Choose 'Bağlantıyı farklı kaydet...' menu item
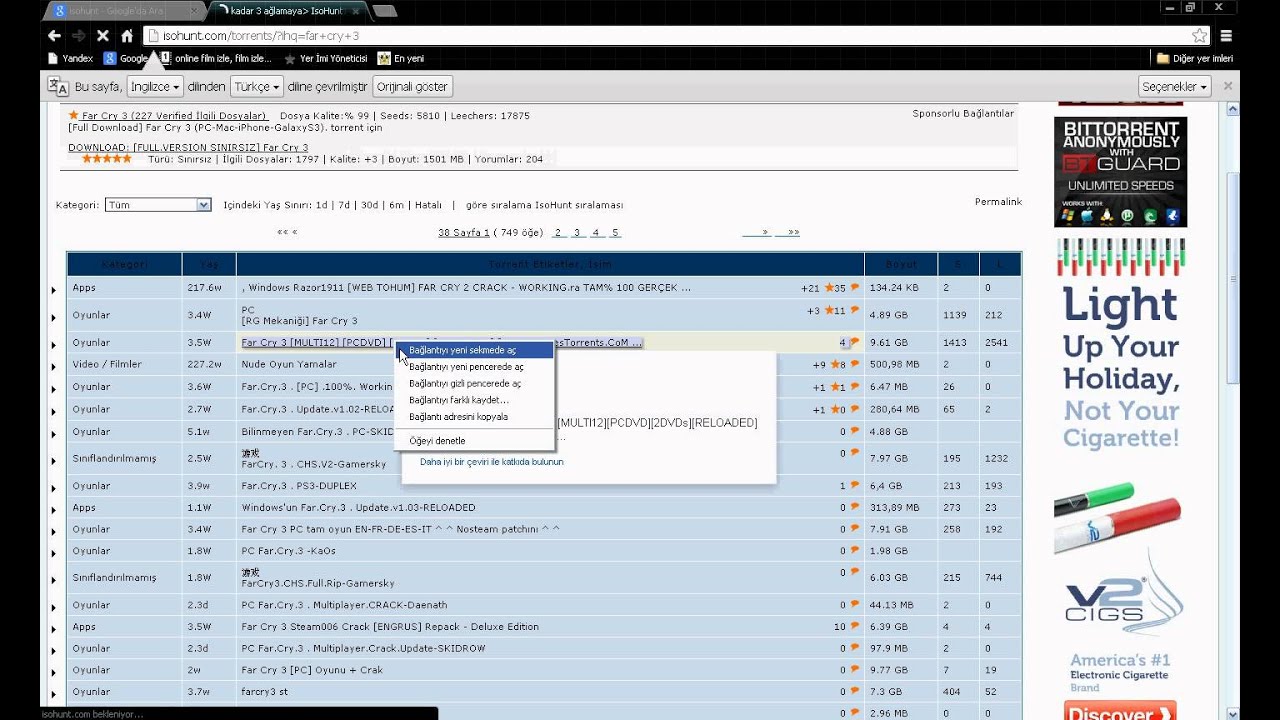The width and height of the screenshot is (1280, 720). click(475, 400)
